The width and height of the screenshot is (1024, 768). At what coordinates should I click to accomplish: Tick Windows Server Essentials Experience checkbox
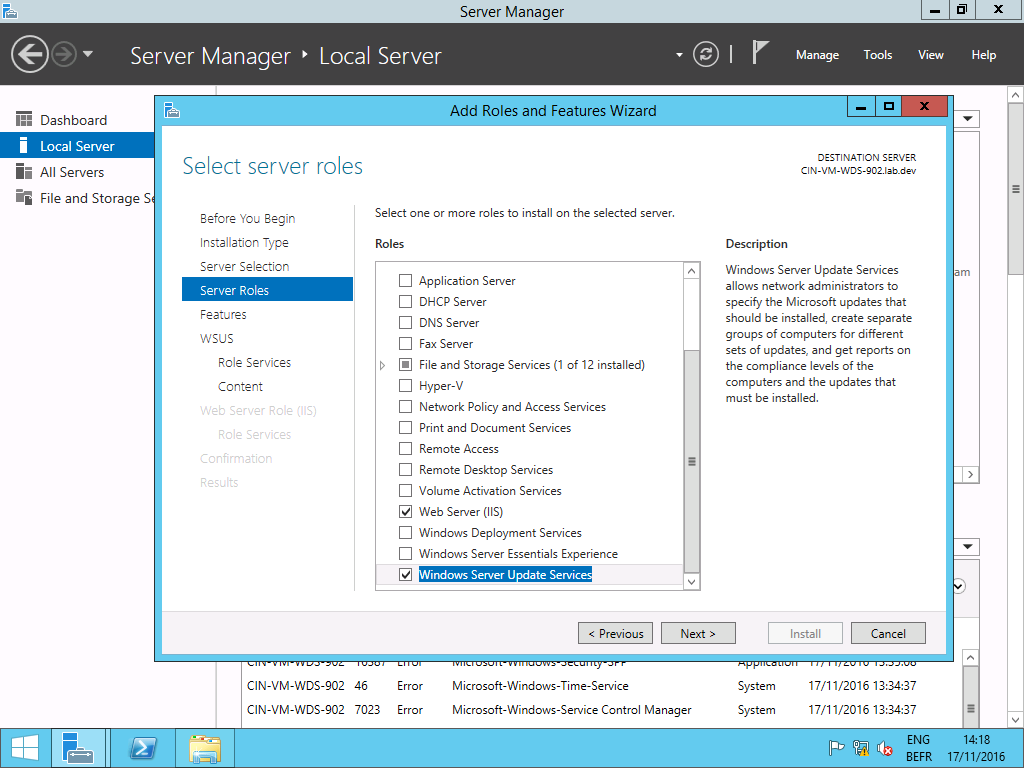point(406,554)
